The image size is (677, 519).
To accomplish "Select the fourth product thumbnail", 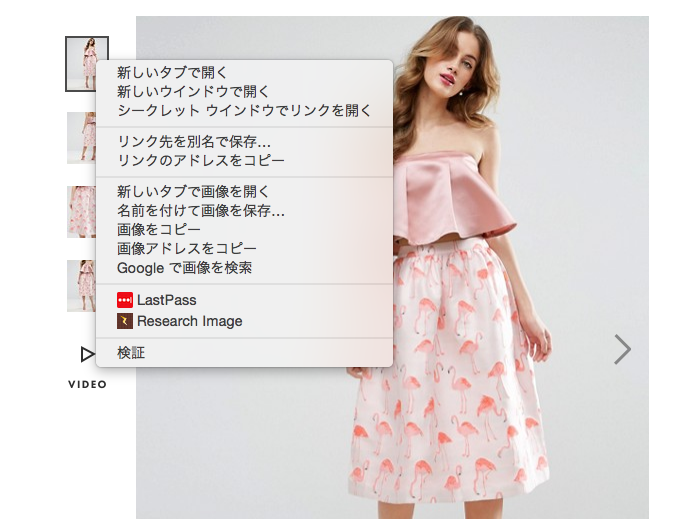I will [81, 286].
